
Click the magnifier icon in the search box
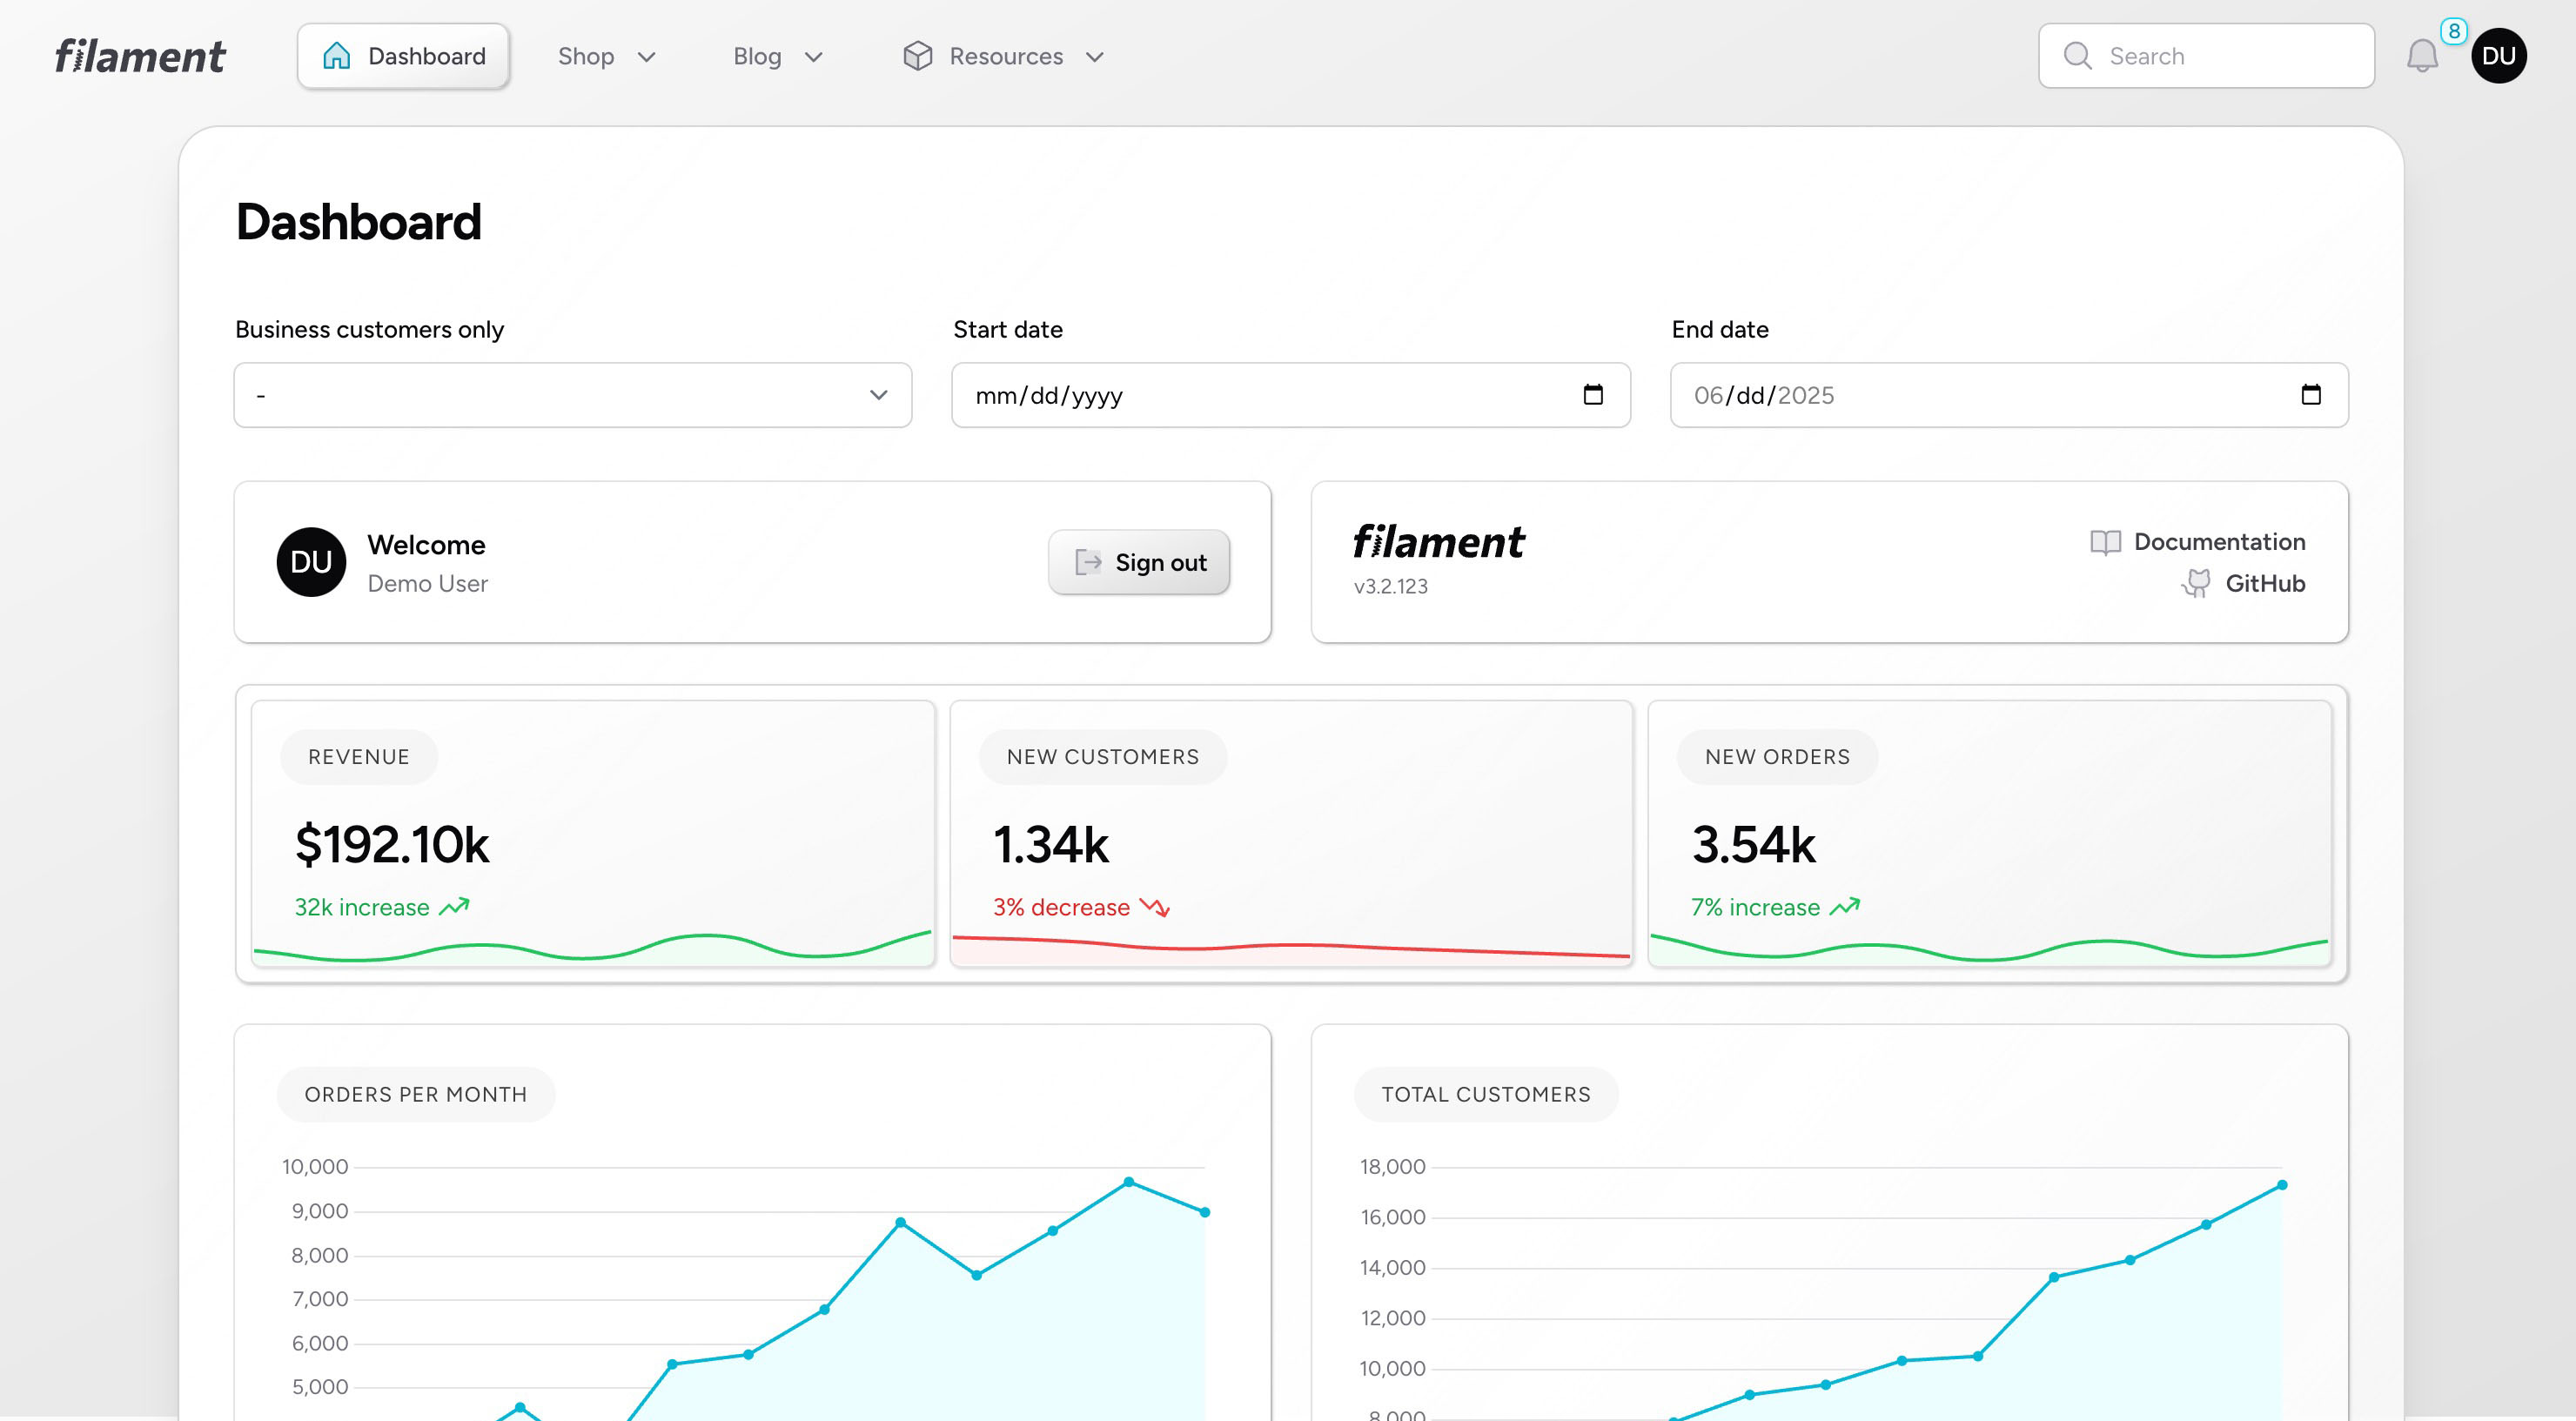[2077, 56]
